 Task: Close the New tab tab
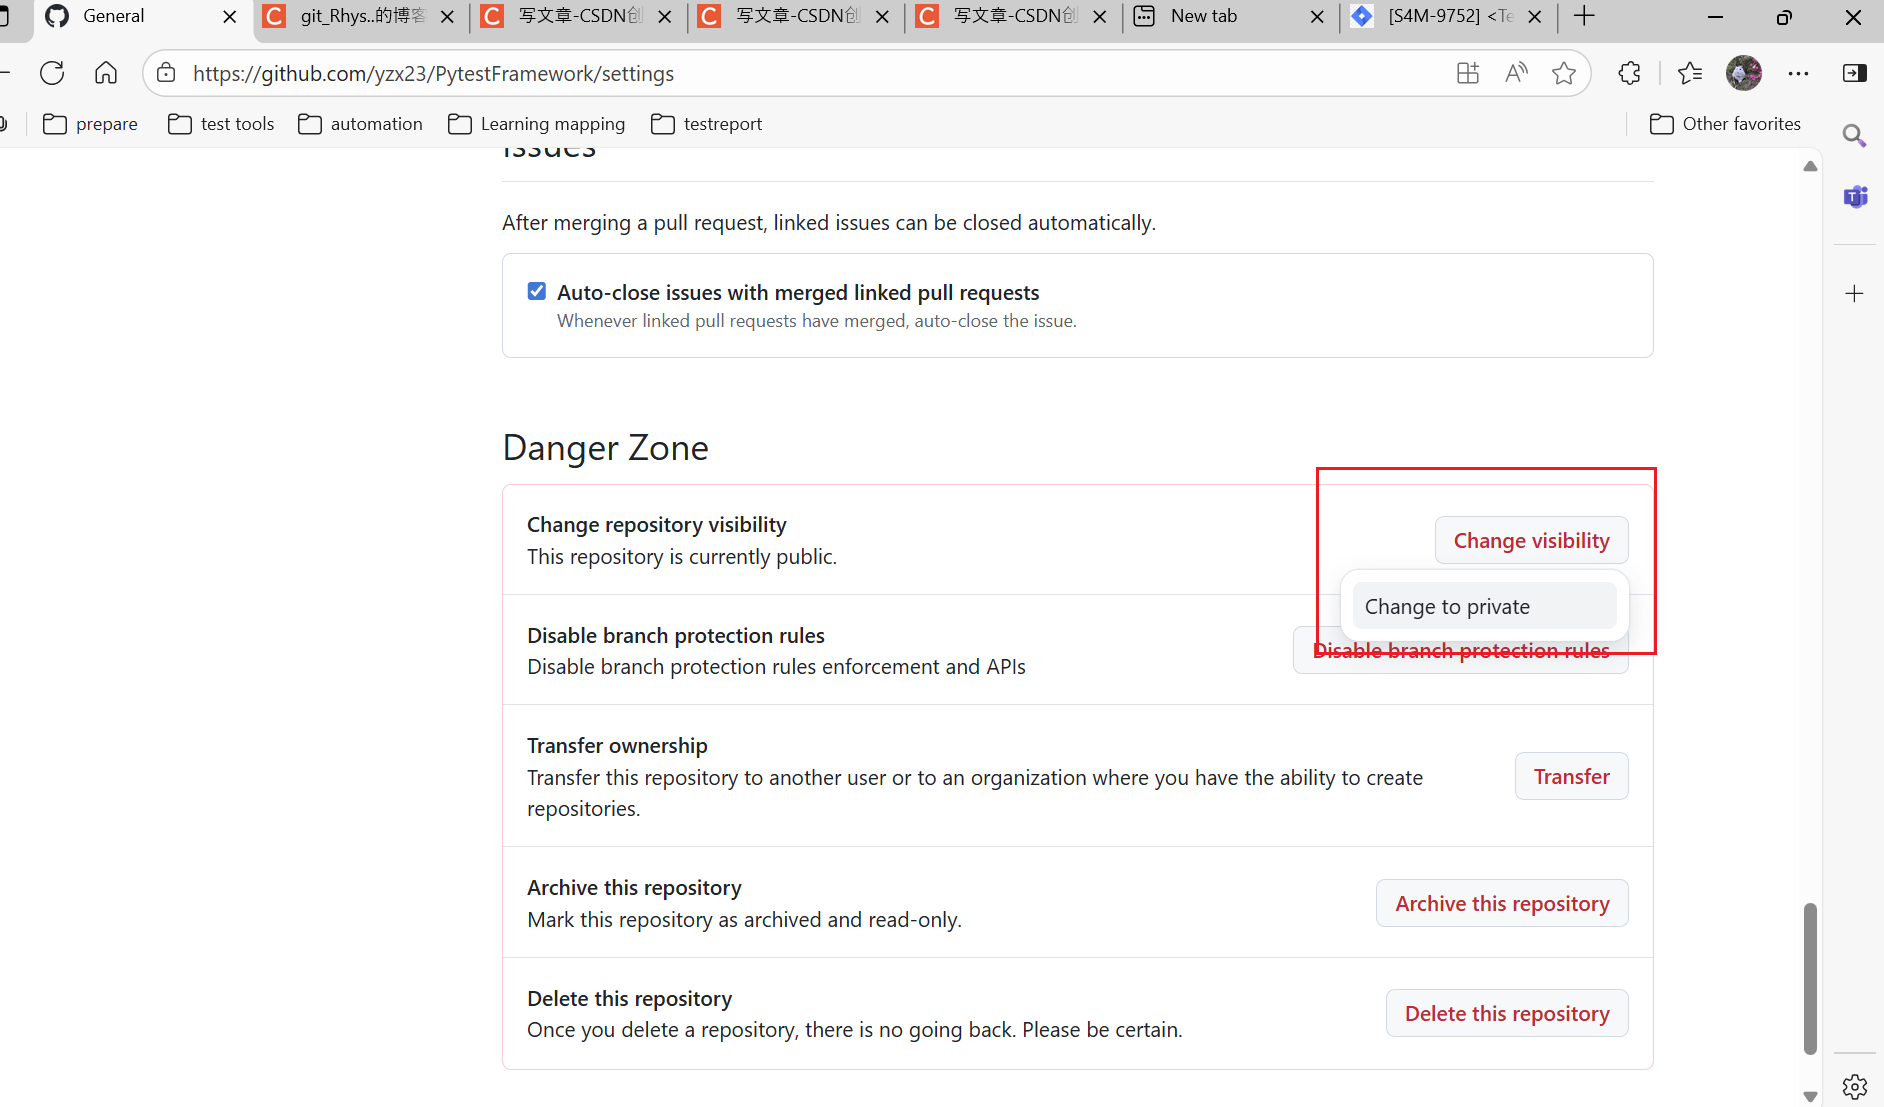(x=1317, y=17)
